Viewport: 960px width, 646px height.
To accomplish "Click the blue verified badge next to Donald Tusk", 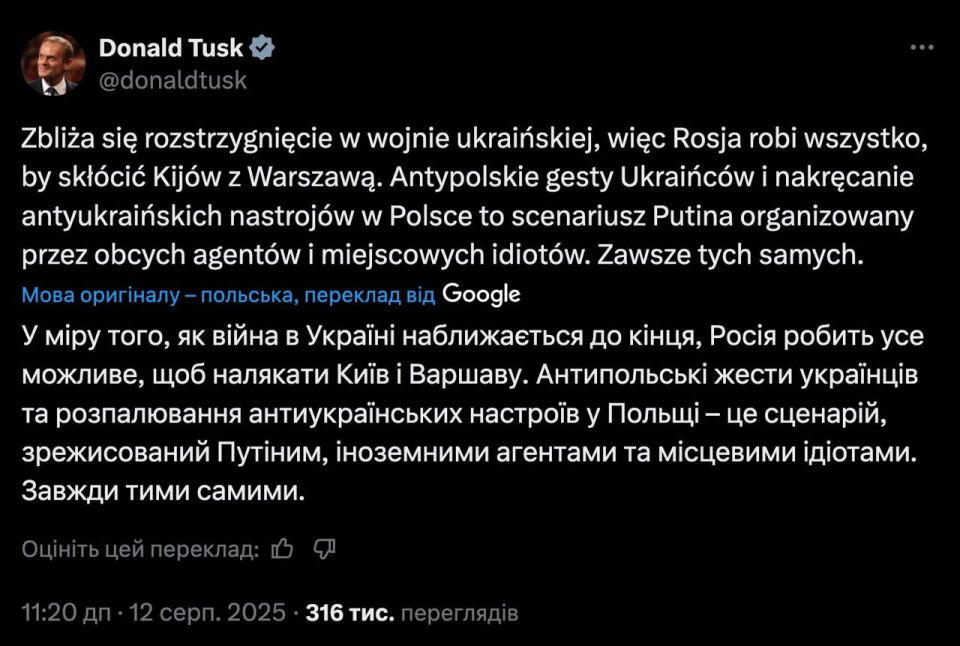I will pos(260,47).
